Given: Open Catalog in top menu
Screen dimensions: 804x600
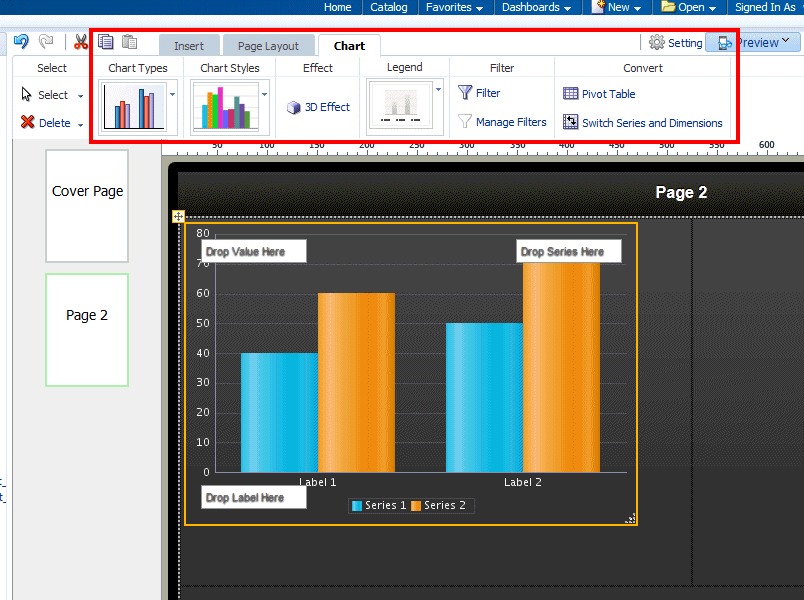Looking at the screenshot, I should 389,7.
